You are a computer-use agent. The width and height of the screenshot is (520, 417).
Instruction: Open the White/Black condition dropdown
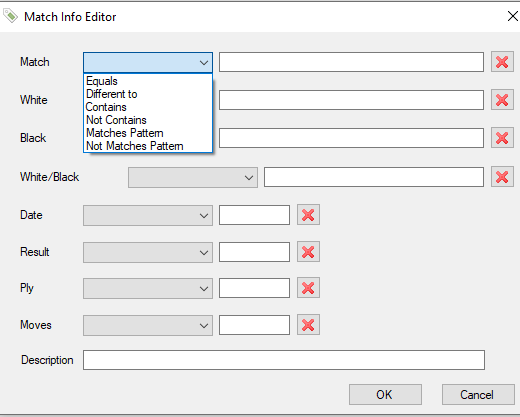coord(193,177)
